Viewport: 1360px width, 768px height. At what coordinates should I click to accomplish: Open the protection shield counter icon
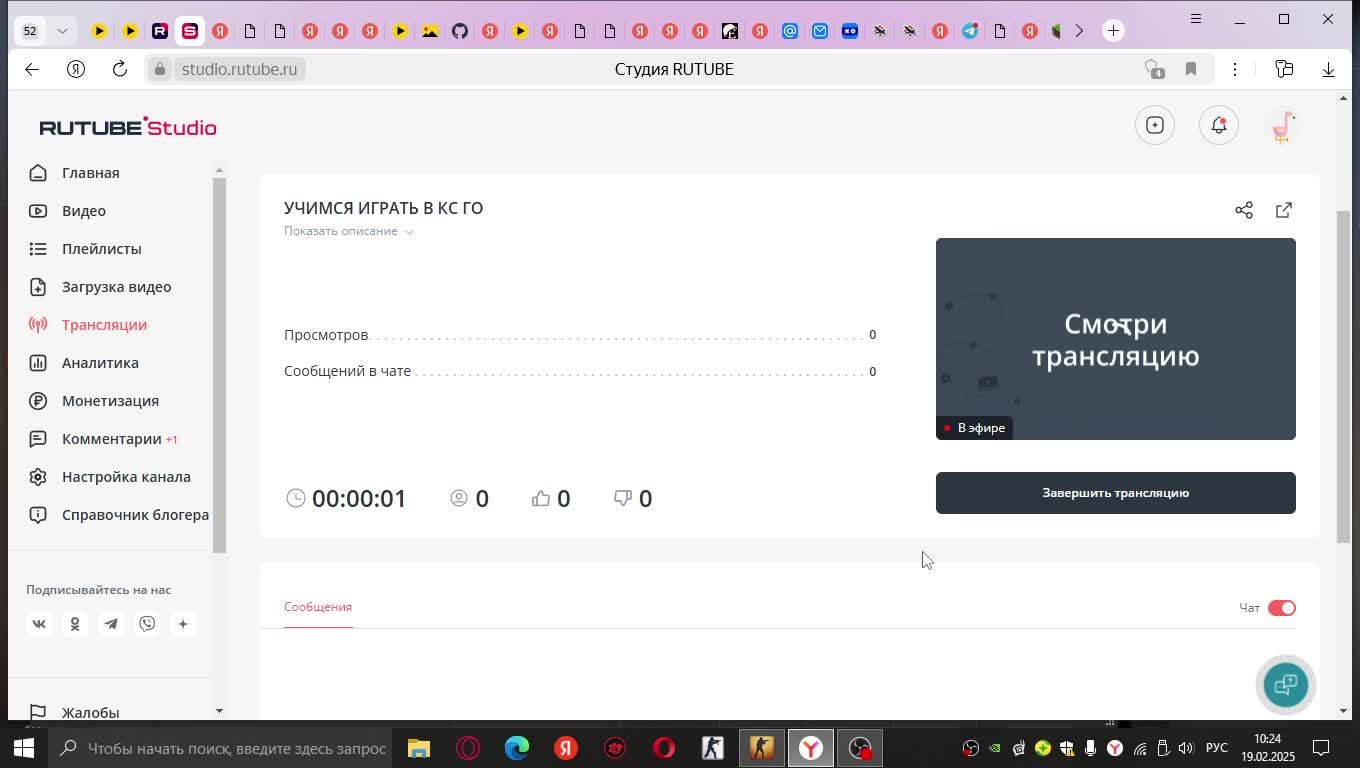tap(1154, 69)
